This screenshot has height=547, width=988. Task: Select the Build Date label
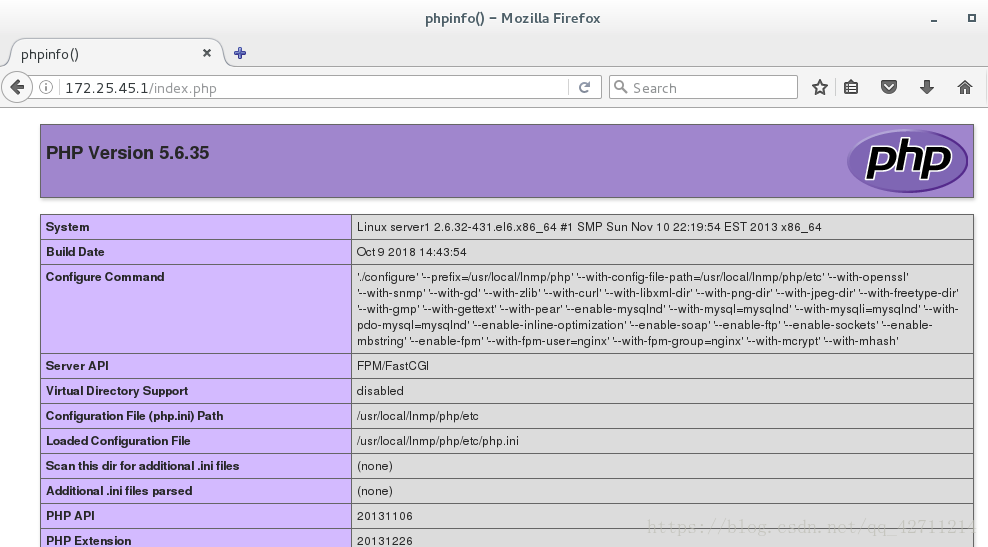[x=75, y=252]
